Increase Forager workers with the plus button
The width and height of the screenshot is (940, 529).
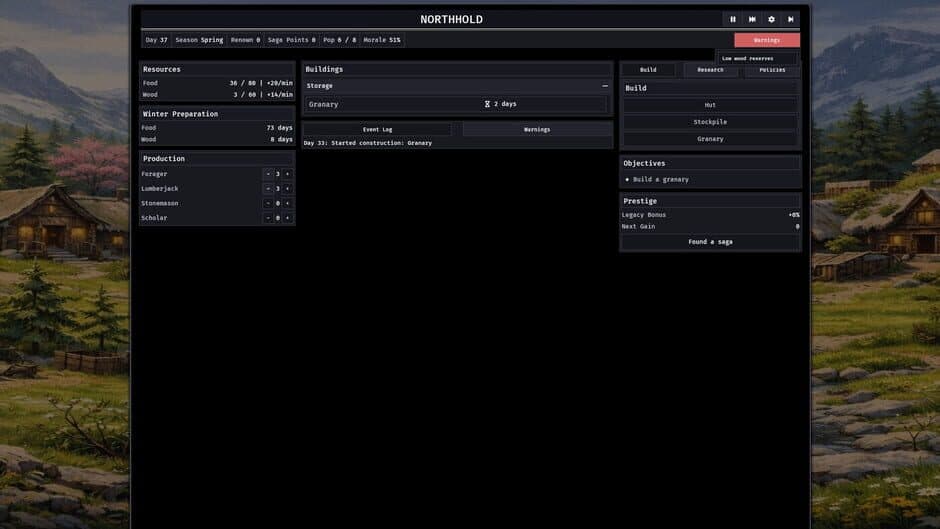tap(288, 174)
